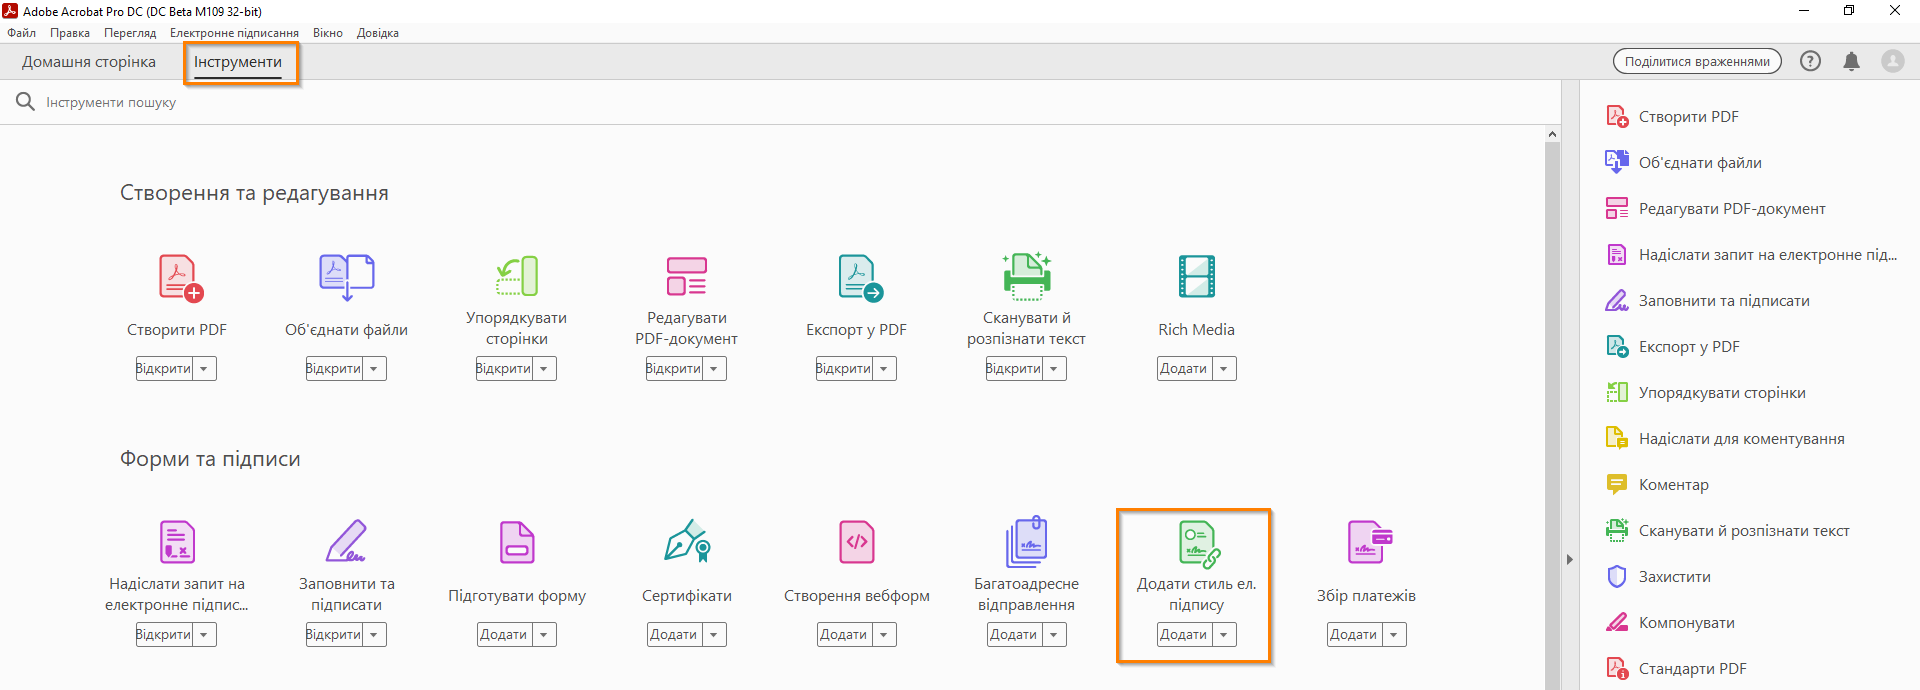Screen dimensions: 1920x690
Task: Expand the dropdown arrow under Об'єднати файли
Action: point(374,369)
